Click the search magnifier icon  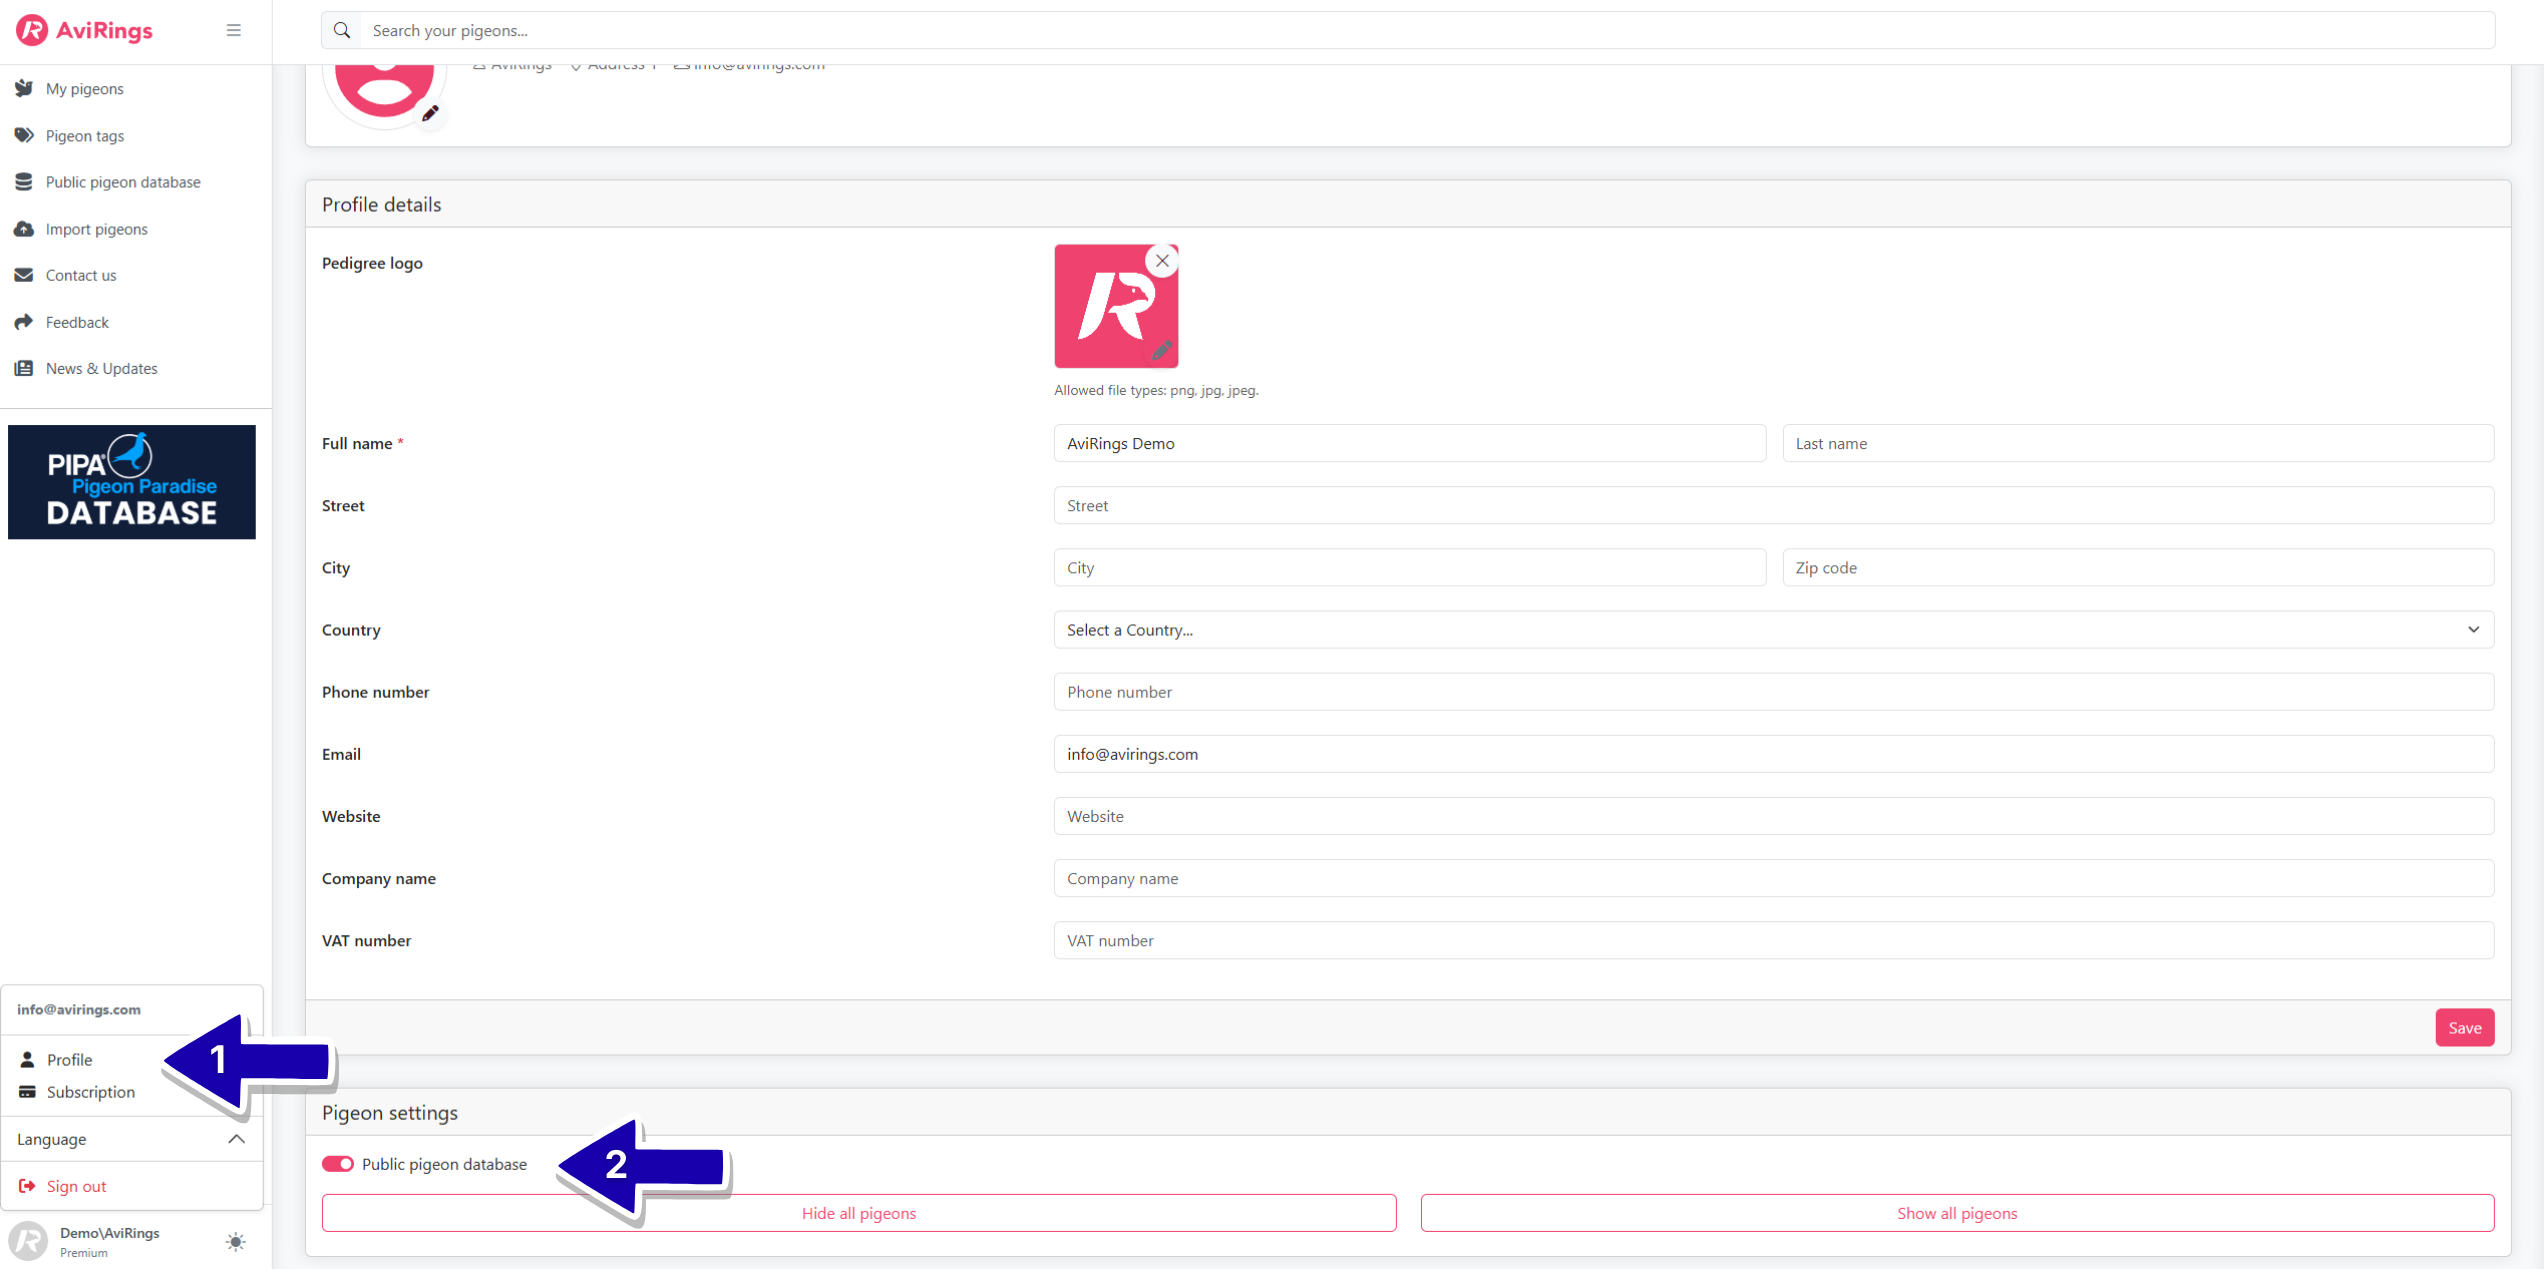(x=342, y=30)
